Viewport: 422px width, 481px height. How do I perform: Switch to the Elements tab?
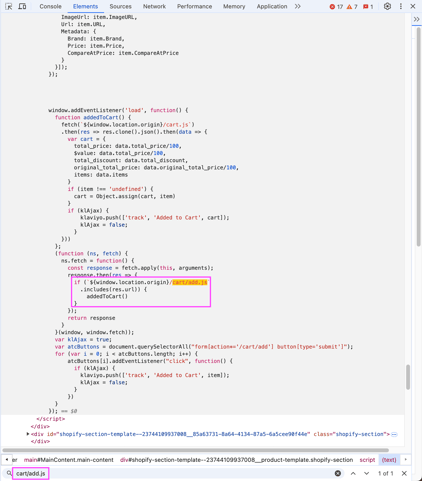[85, 6]
